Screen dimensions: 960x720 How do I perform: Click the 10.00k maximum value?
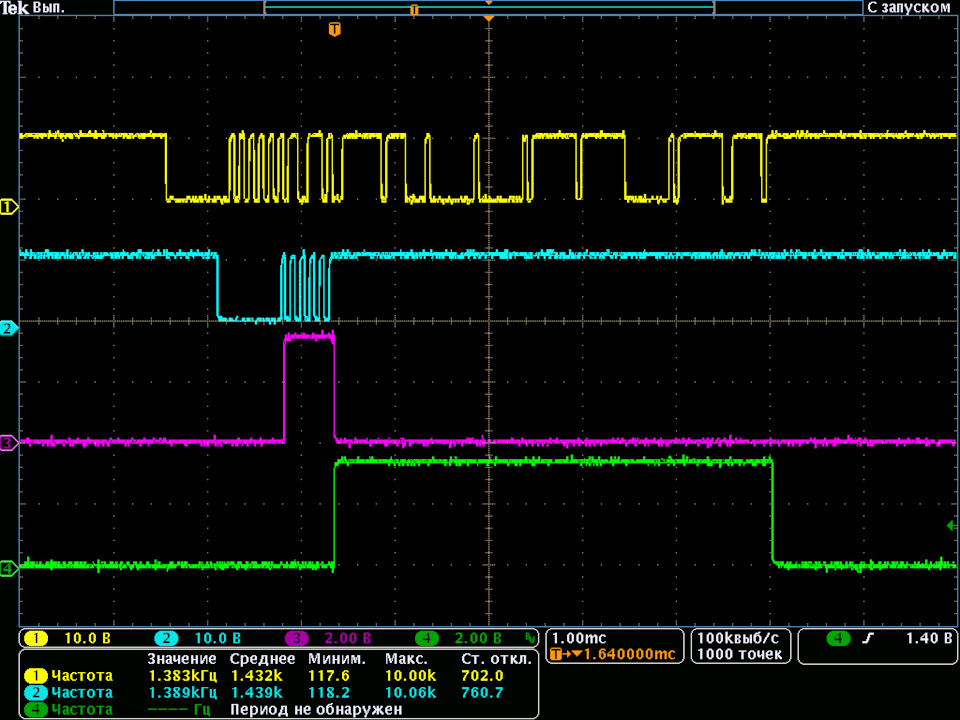[410, 676]
